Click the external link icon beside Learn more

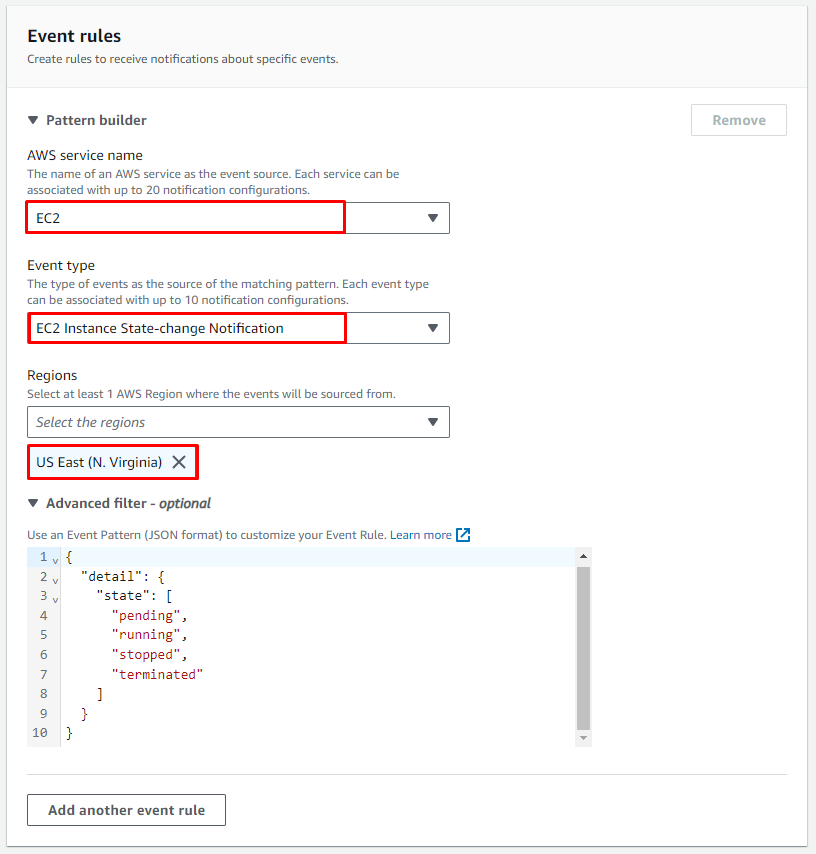(463, 535)
